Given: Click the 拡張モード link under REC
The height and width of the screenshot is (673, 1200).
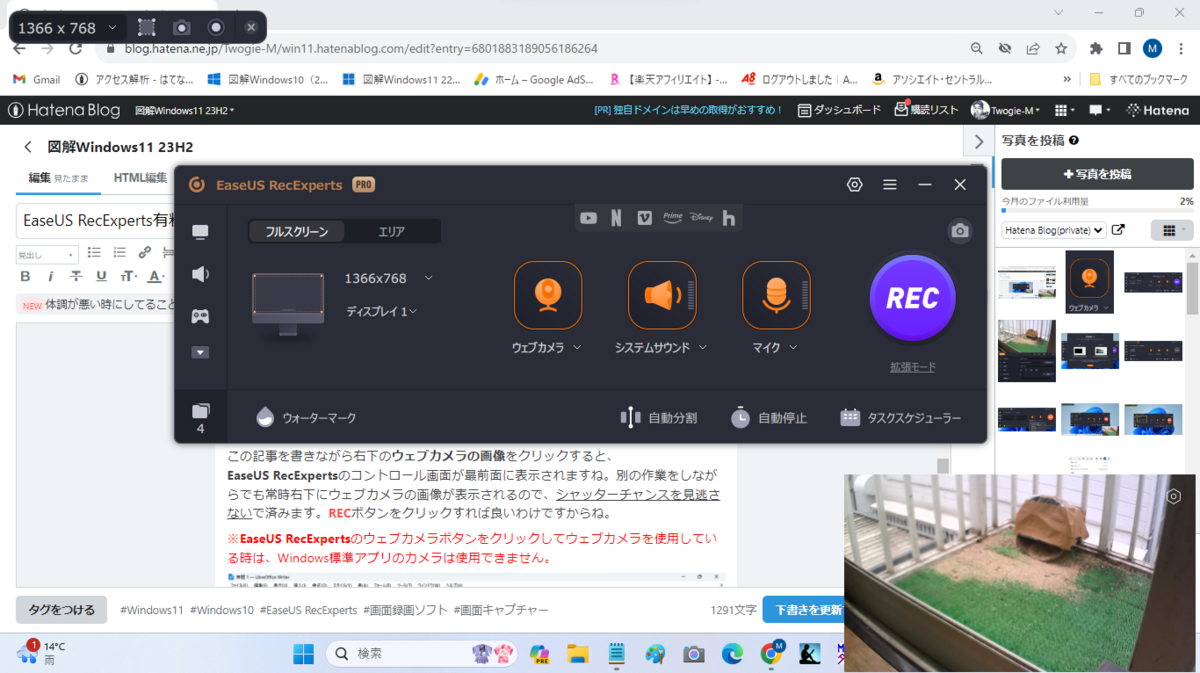Looking at the screenshot, I should (913, 367).
